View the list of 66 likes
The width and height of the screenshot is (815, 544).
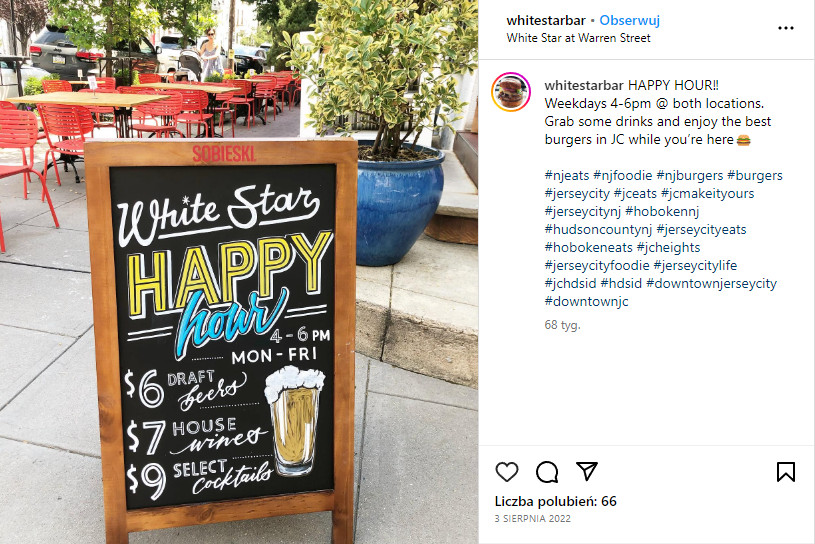coord(555,501)
